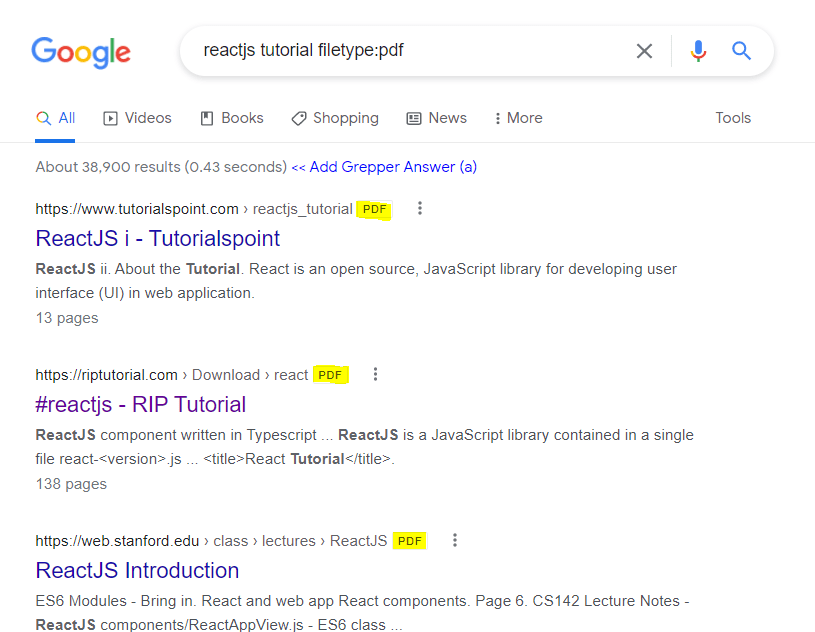Open #reactjs - RIP Tutorial result
This screenshot has height=632, width=815.
pos(140,404)
